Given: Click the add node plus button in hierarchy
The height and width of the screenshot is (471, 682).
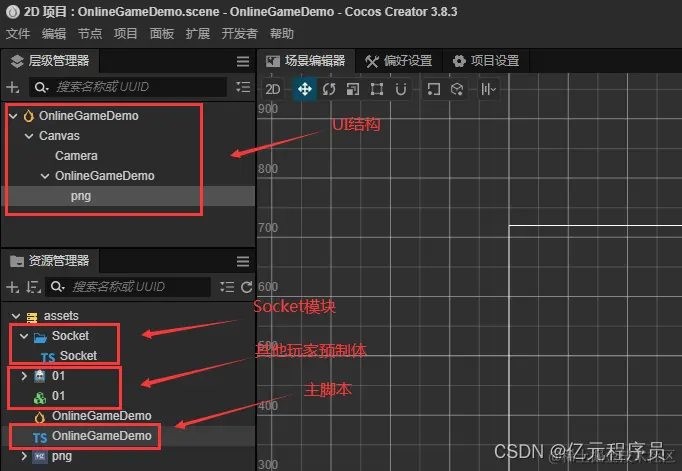Looking at the screenshot, I should [13, 87].
